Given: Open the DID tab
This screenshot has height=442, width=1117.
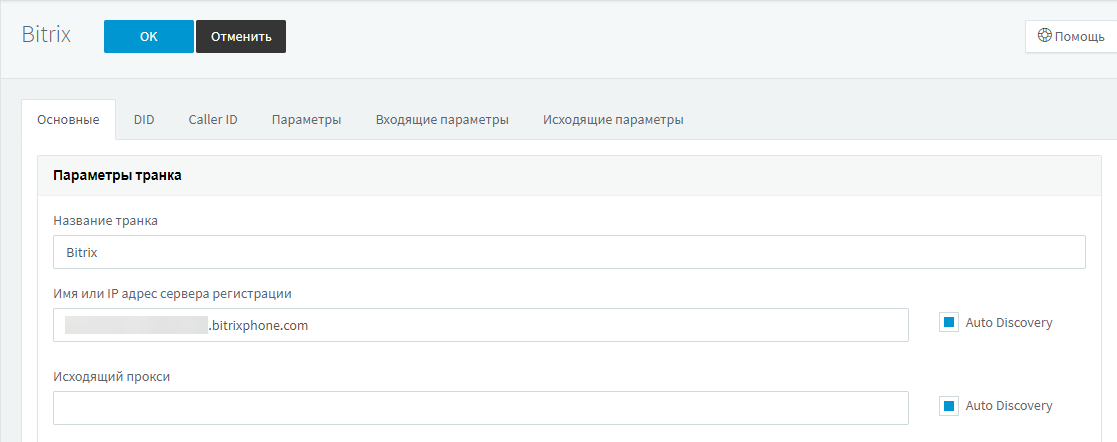Looking at the screenshot, I should tap(144, 120).
